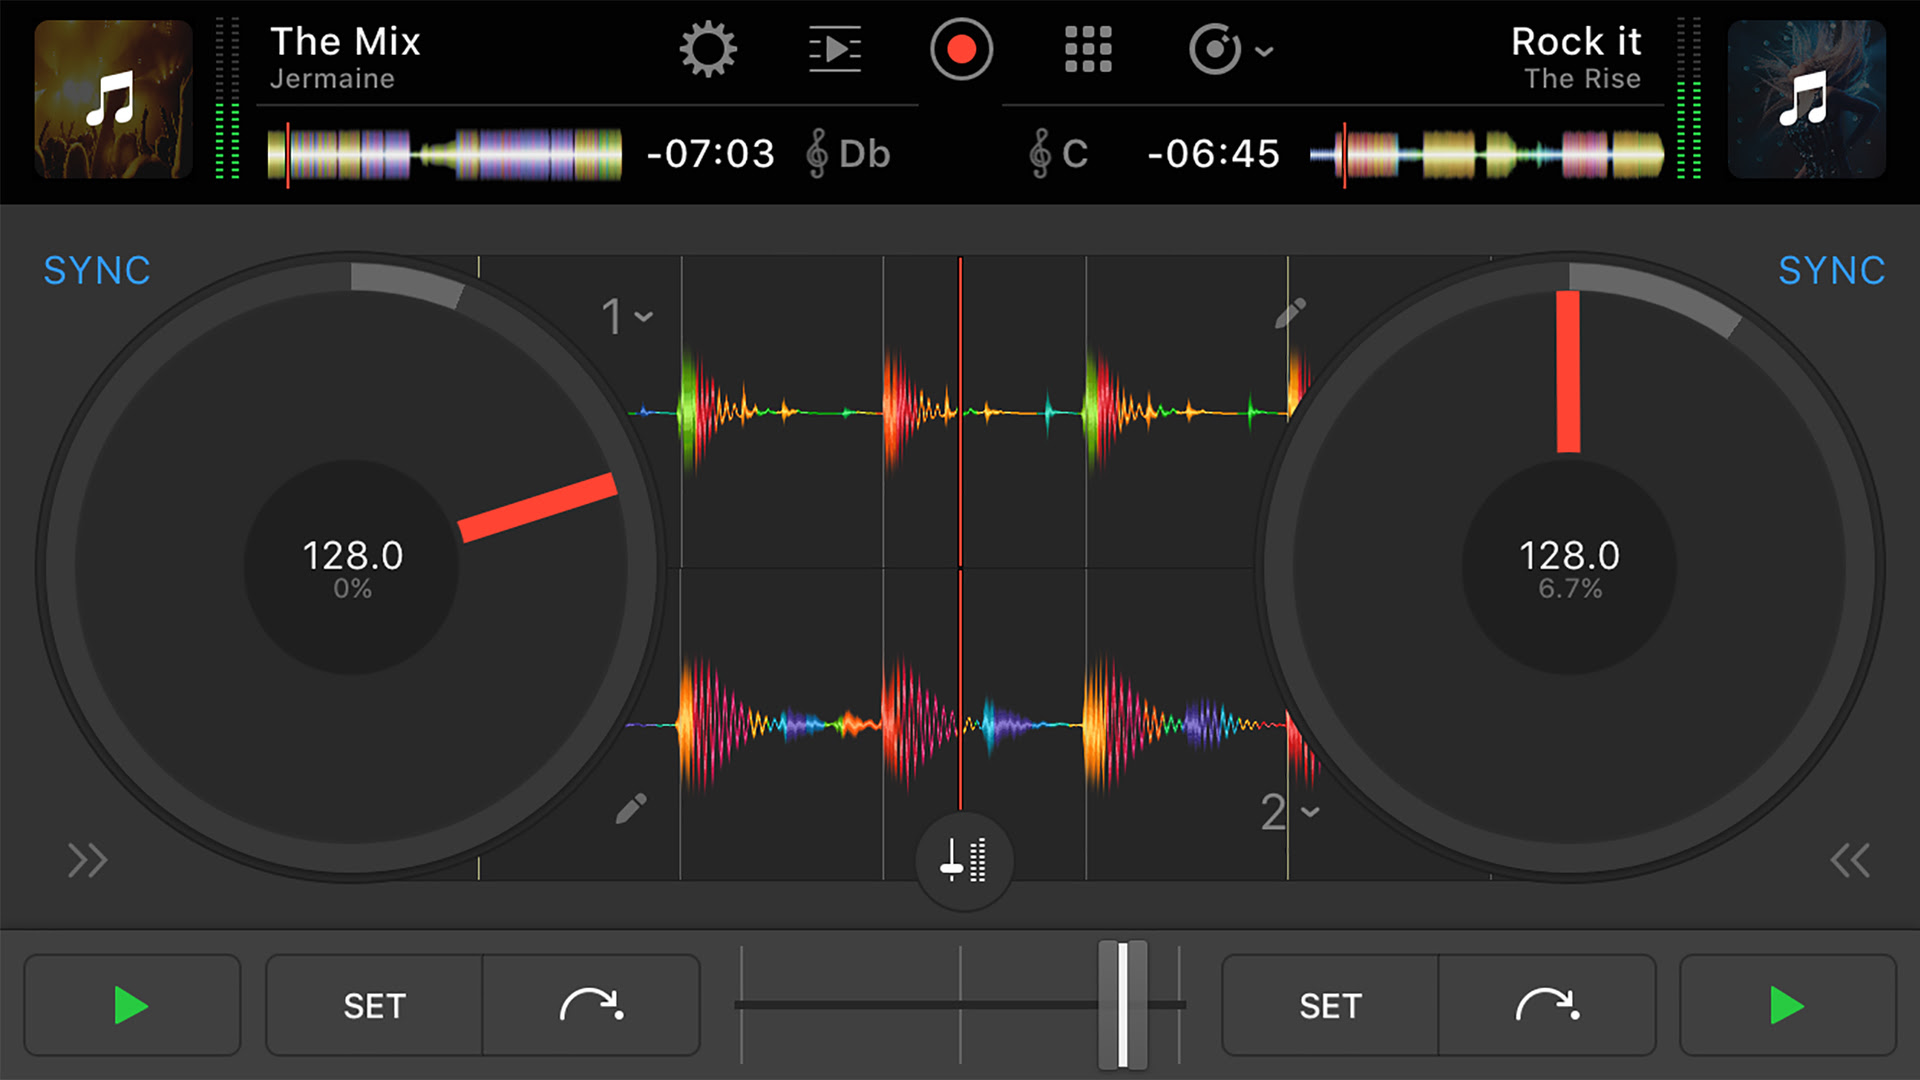Start playback on the right deck
Screen dimensions: 1920x1080
(x=1787, y=1005)
